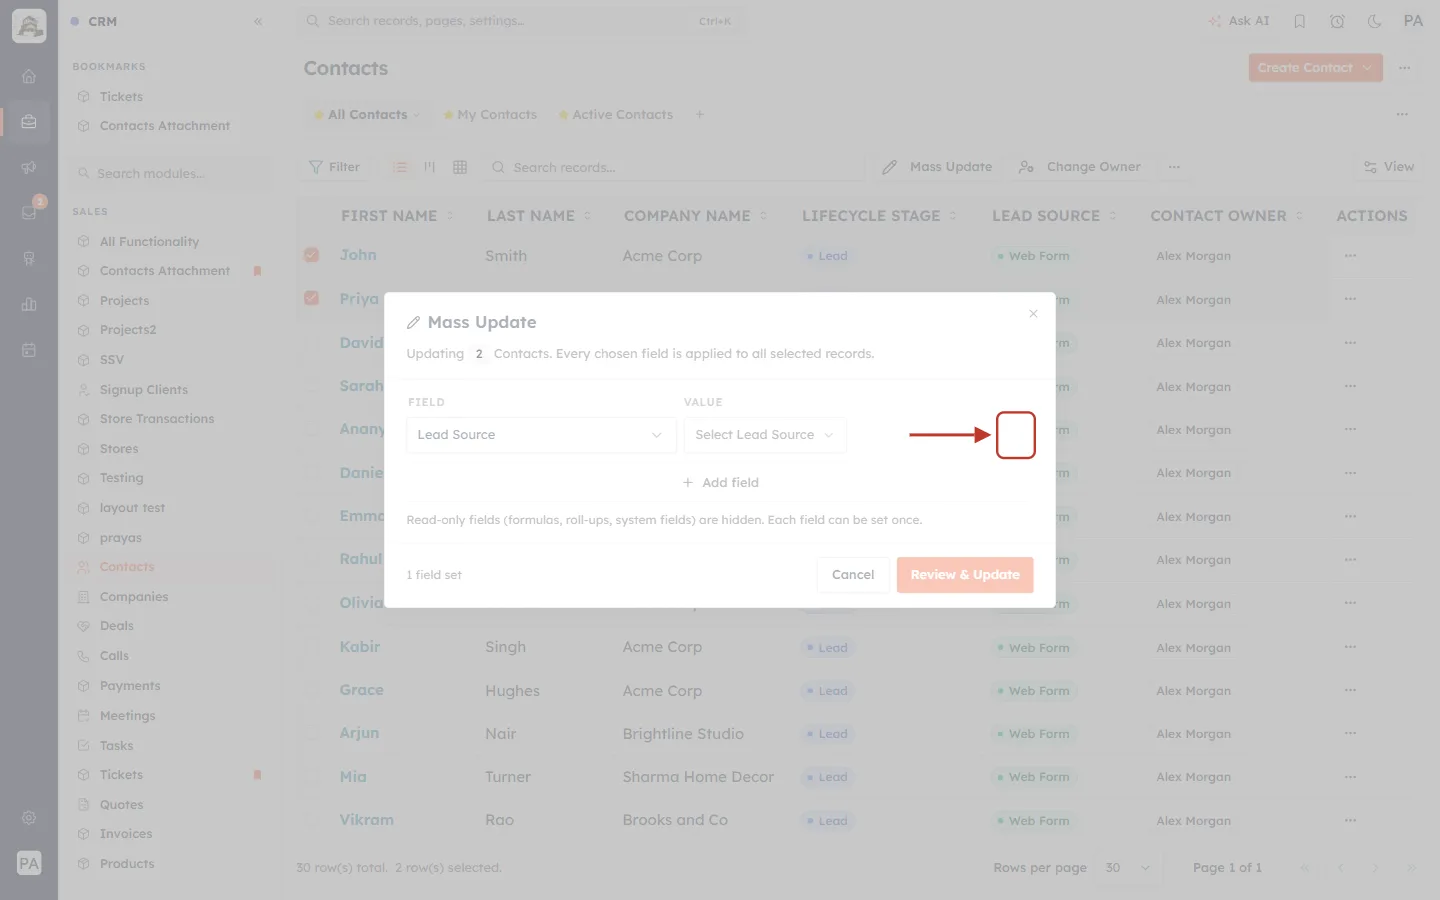This screenshot has height=900, width=1440.
Task: Open settings gear in left rail
Action: [x=29, y=818]
